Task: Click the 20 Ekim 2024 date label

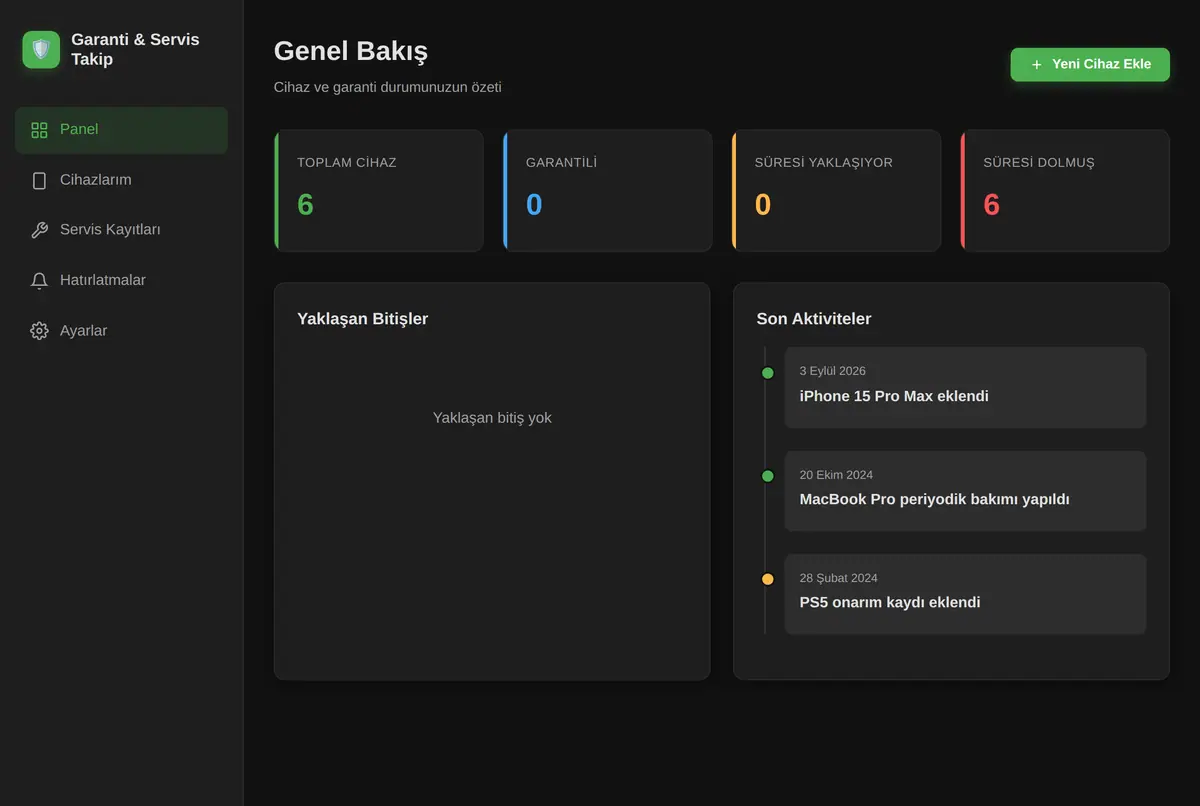Action: [x=836, y=475]
